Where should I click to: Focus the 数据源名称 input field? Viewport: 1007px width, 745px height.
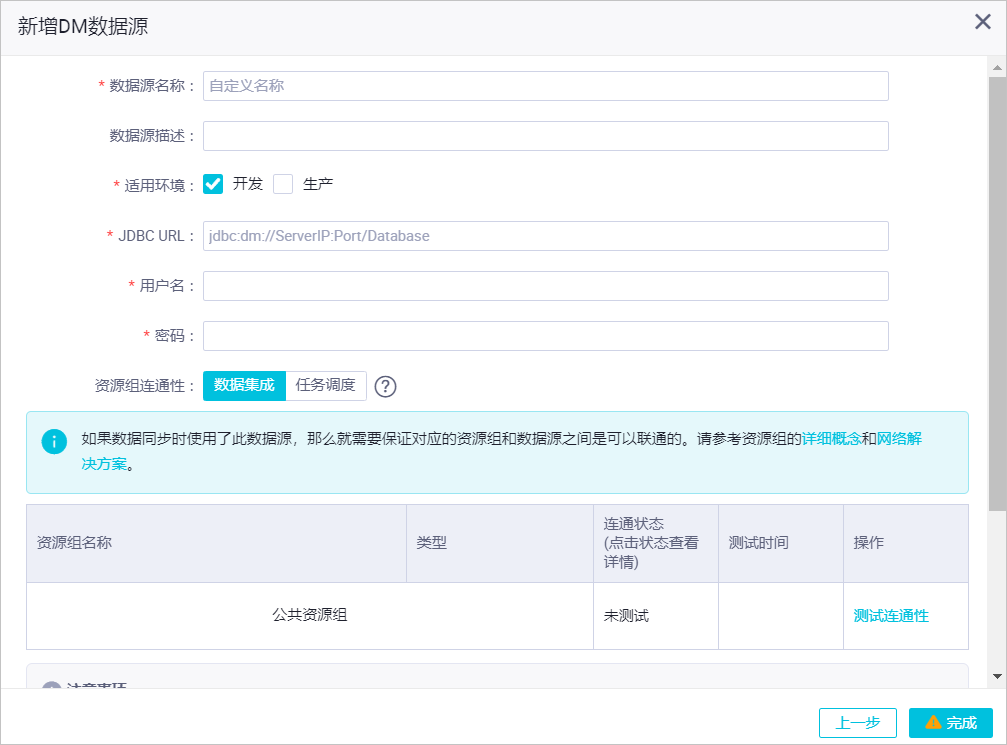546,86
